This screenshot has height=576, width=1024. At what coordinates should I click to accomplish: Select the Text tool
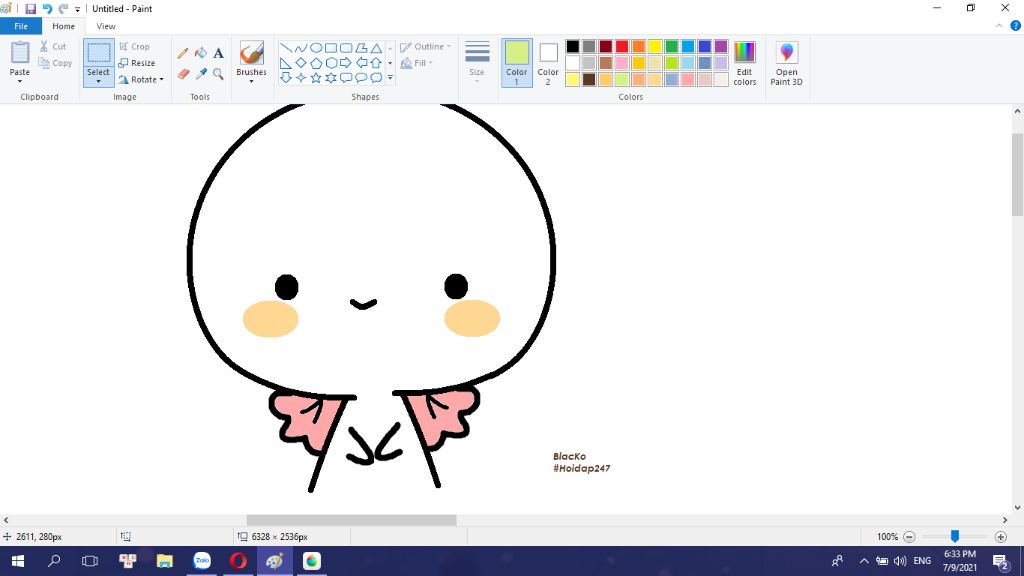click(218, 54)
